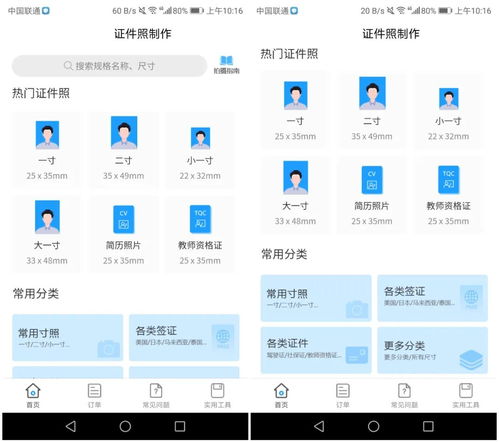
Task: Switch to 常见问题 tab in right phone screen
Action: 404,396
